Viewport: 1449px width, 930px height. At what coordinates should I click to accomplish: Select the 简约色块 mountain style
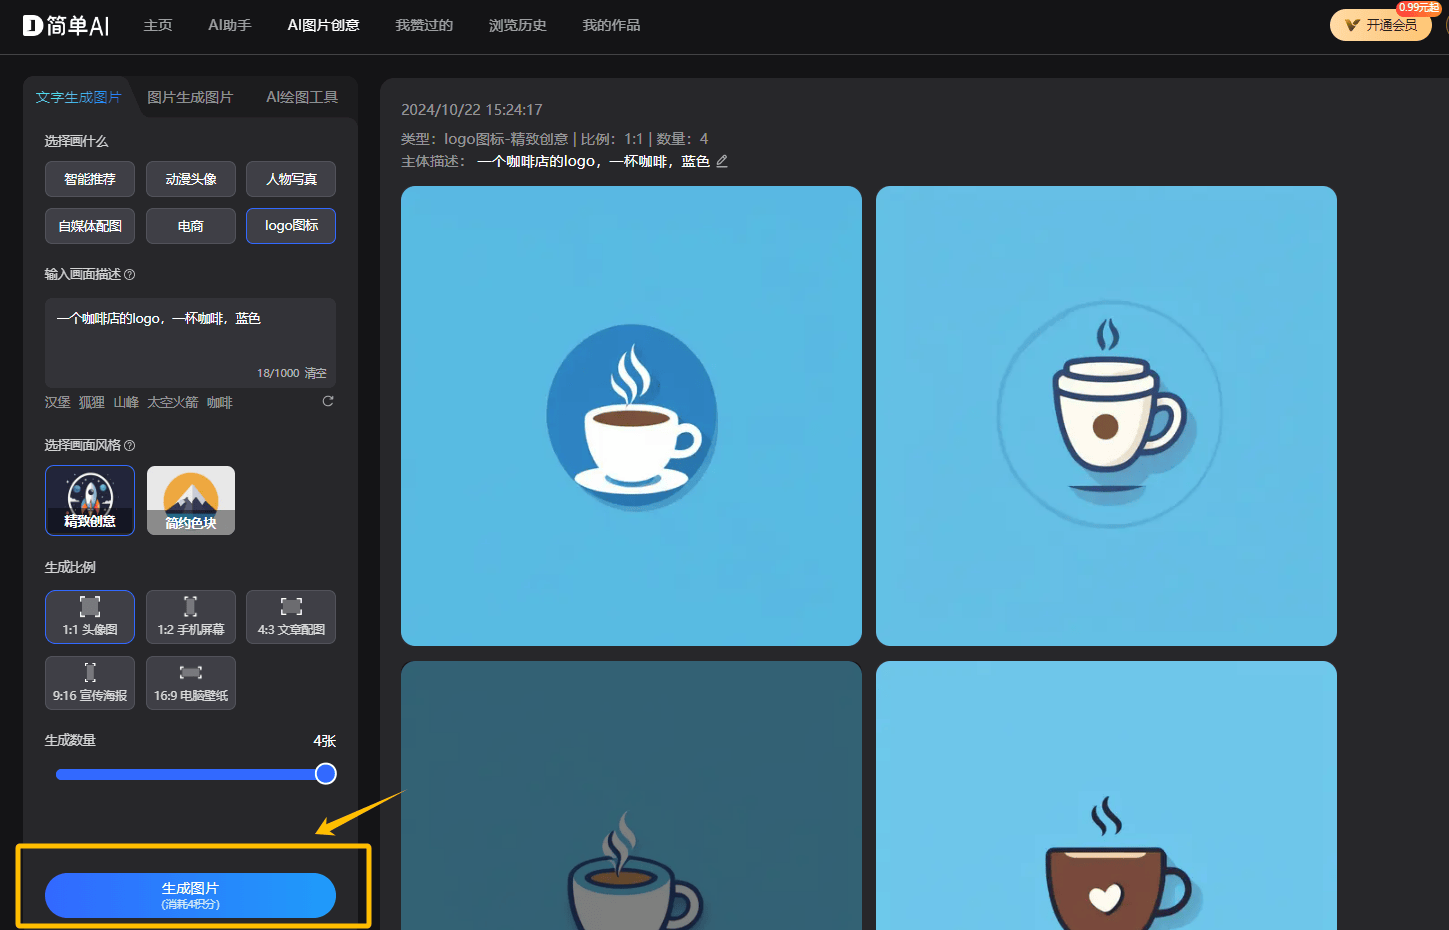[x=191, y=500]
